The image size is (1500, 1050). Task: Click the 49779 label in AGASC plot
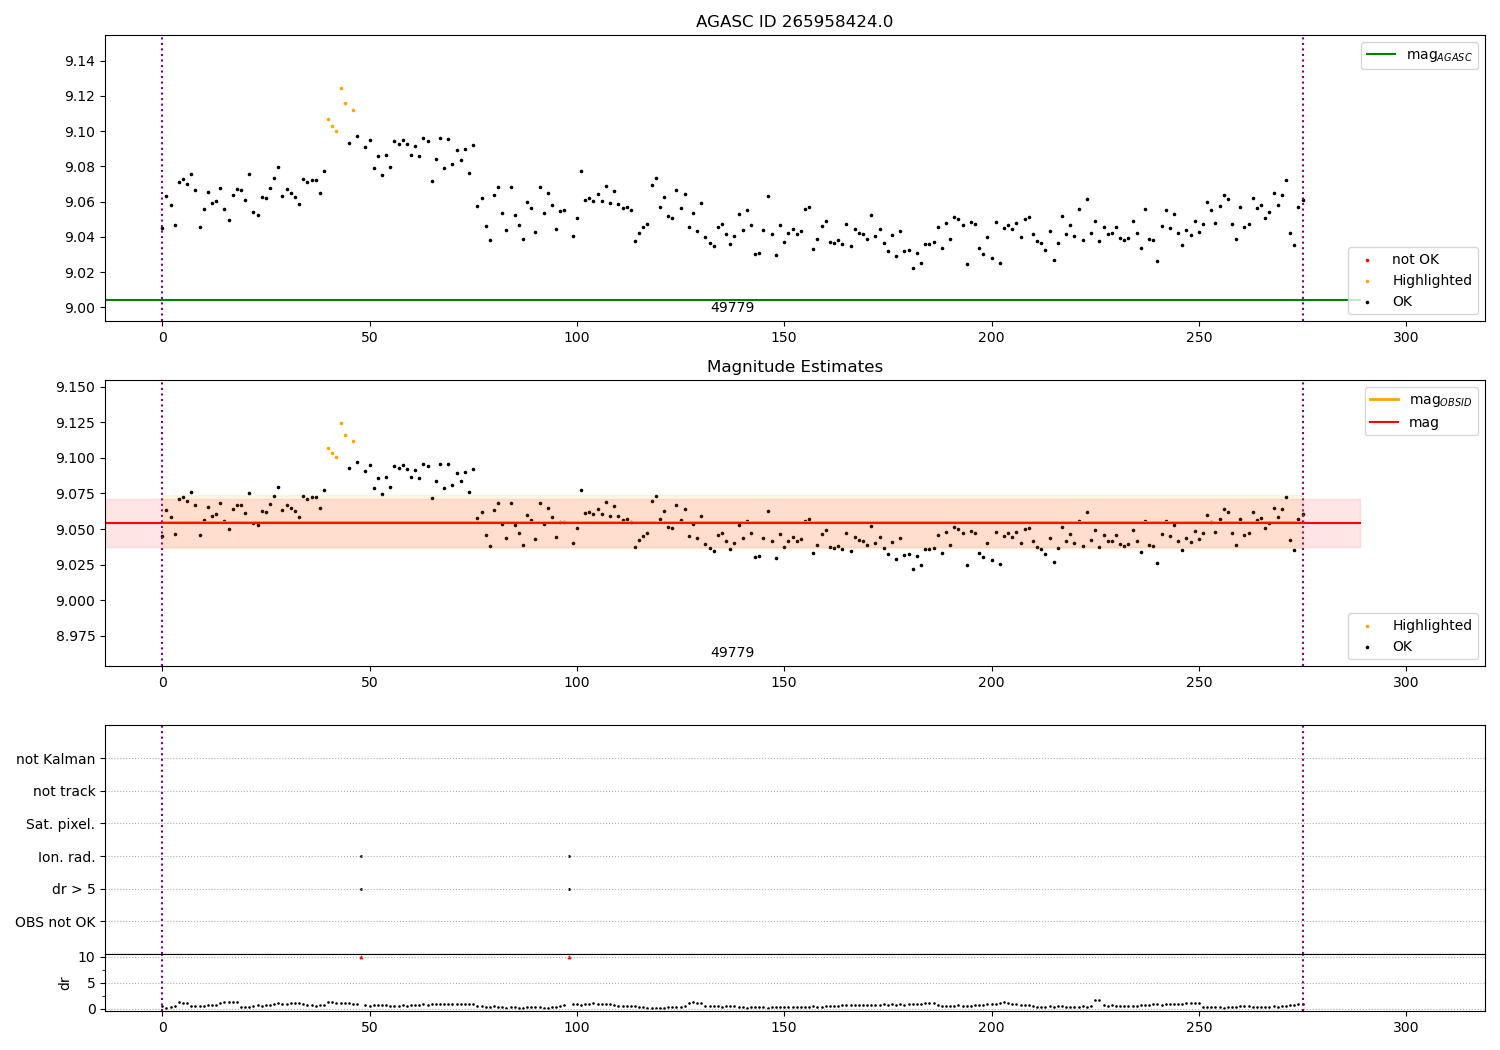[732, 308]
